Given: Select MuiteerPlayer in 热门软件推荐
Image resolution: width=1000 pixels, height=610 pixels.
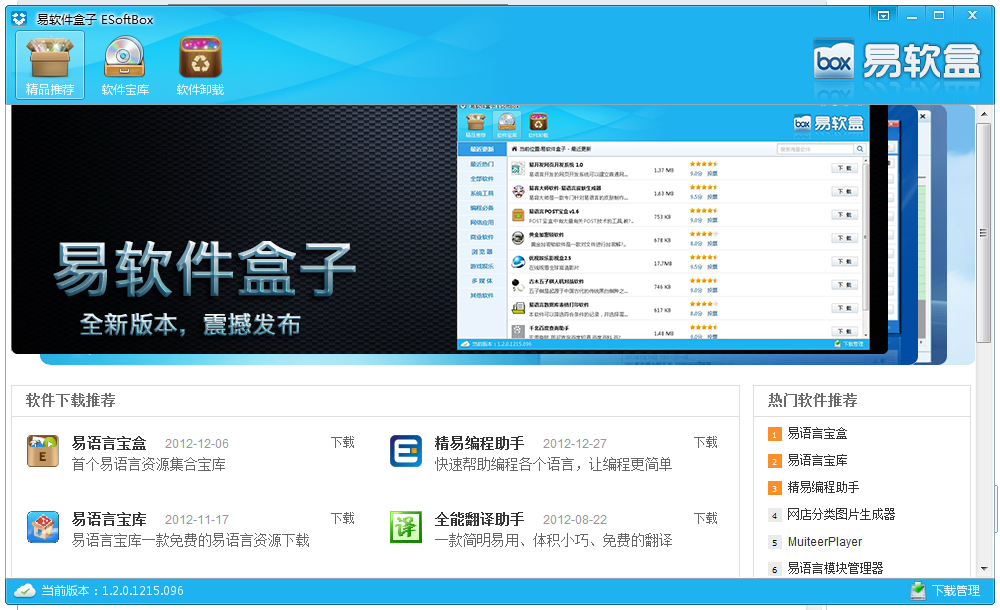Looking at the screenshot, I should click(x=825, y=542).
